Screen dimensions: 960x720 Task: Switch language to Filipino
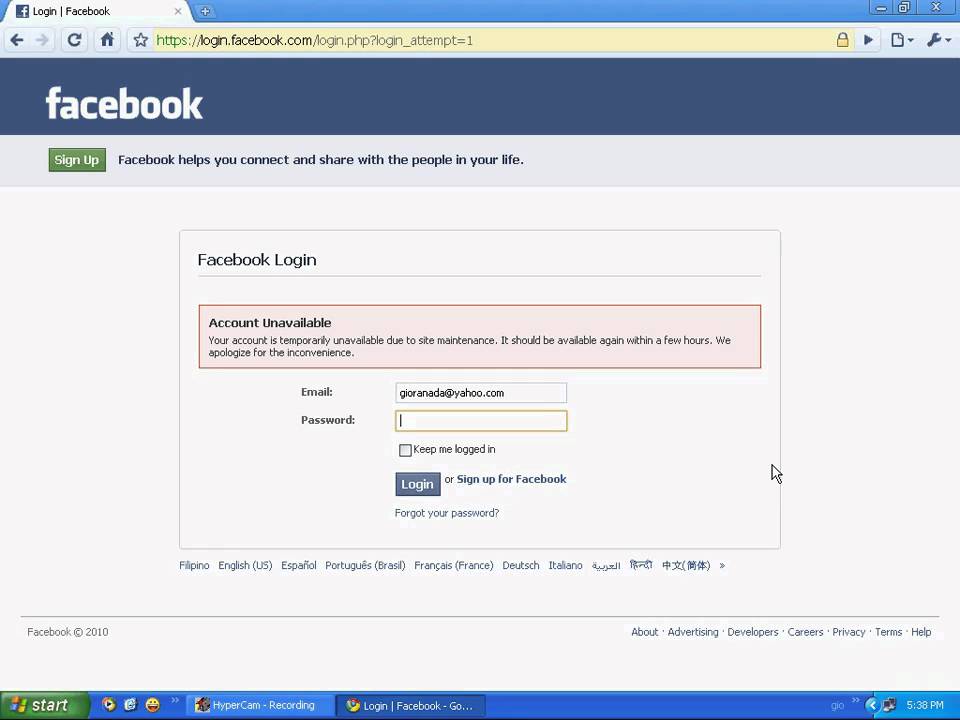[194, 566]
